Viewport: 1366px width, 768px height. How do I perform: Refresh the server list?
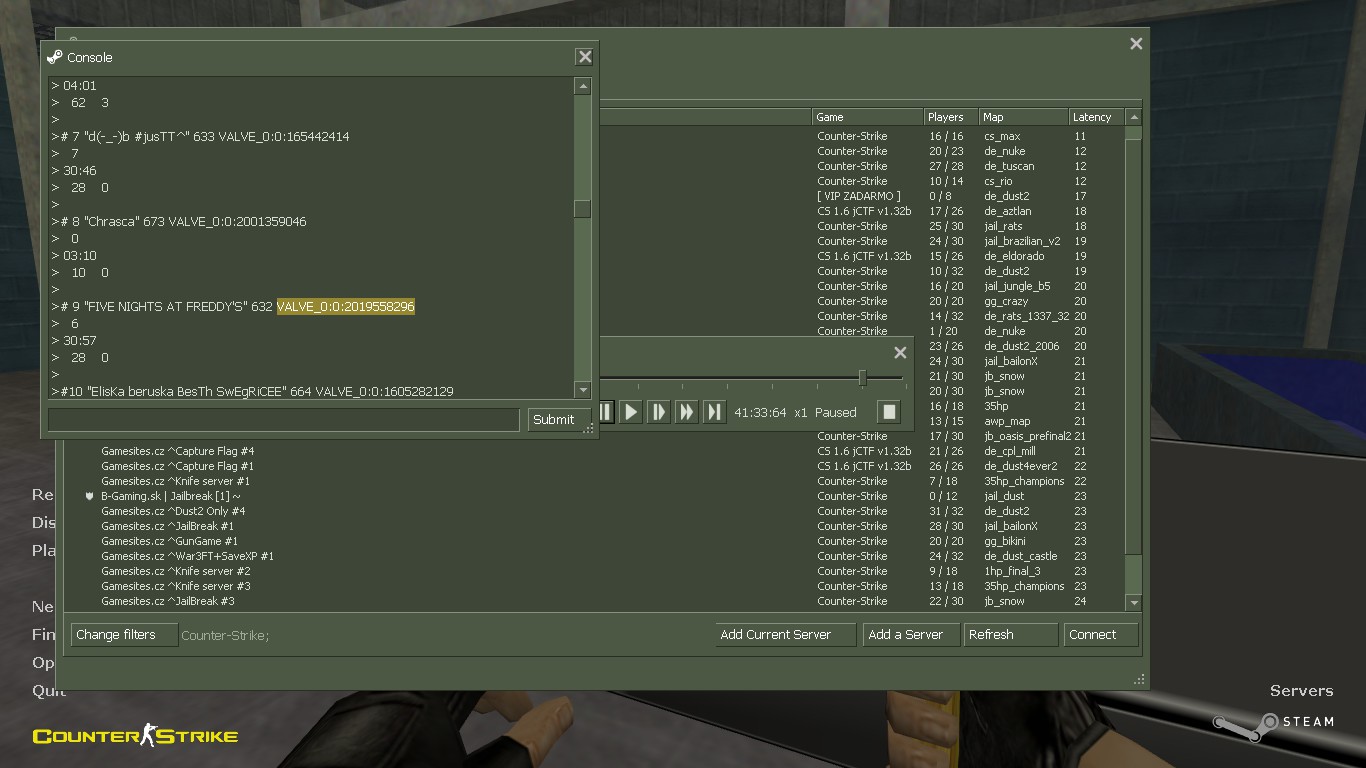pyautogui.click(x=1010, y=635)
